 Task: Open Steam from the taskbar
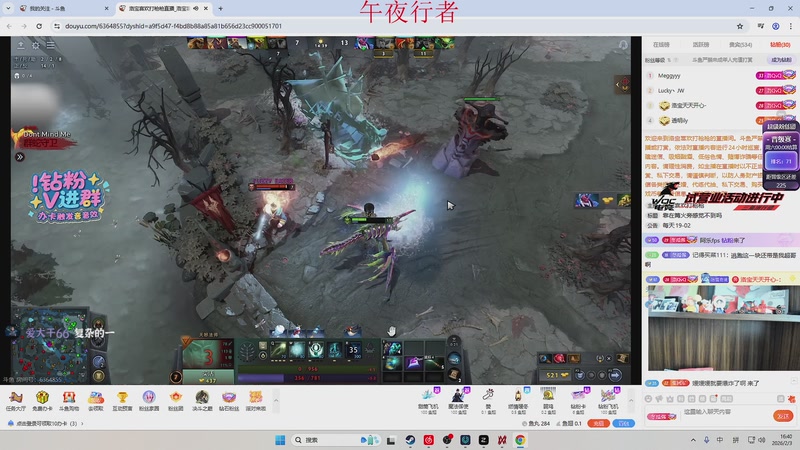click(x=410, y=440)
